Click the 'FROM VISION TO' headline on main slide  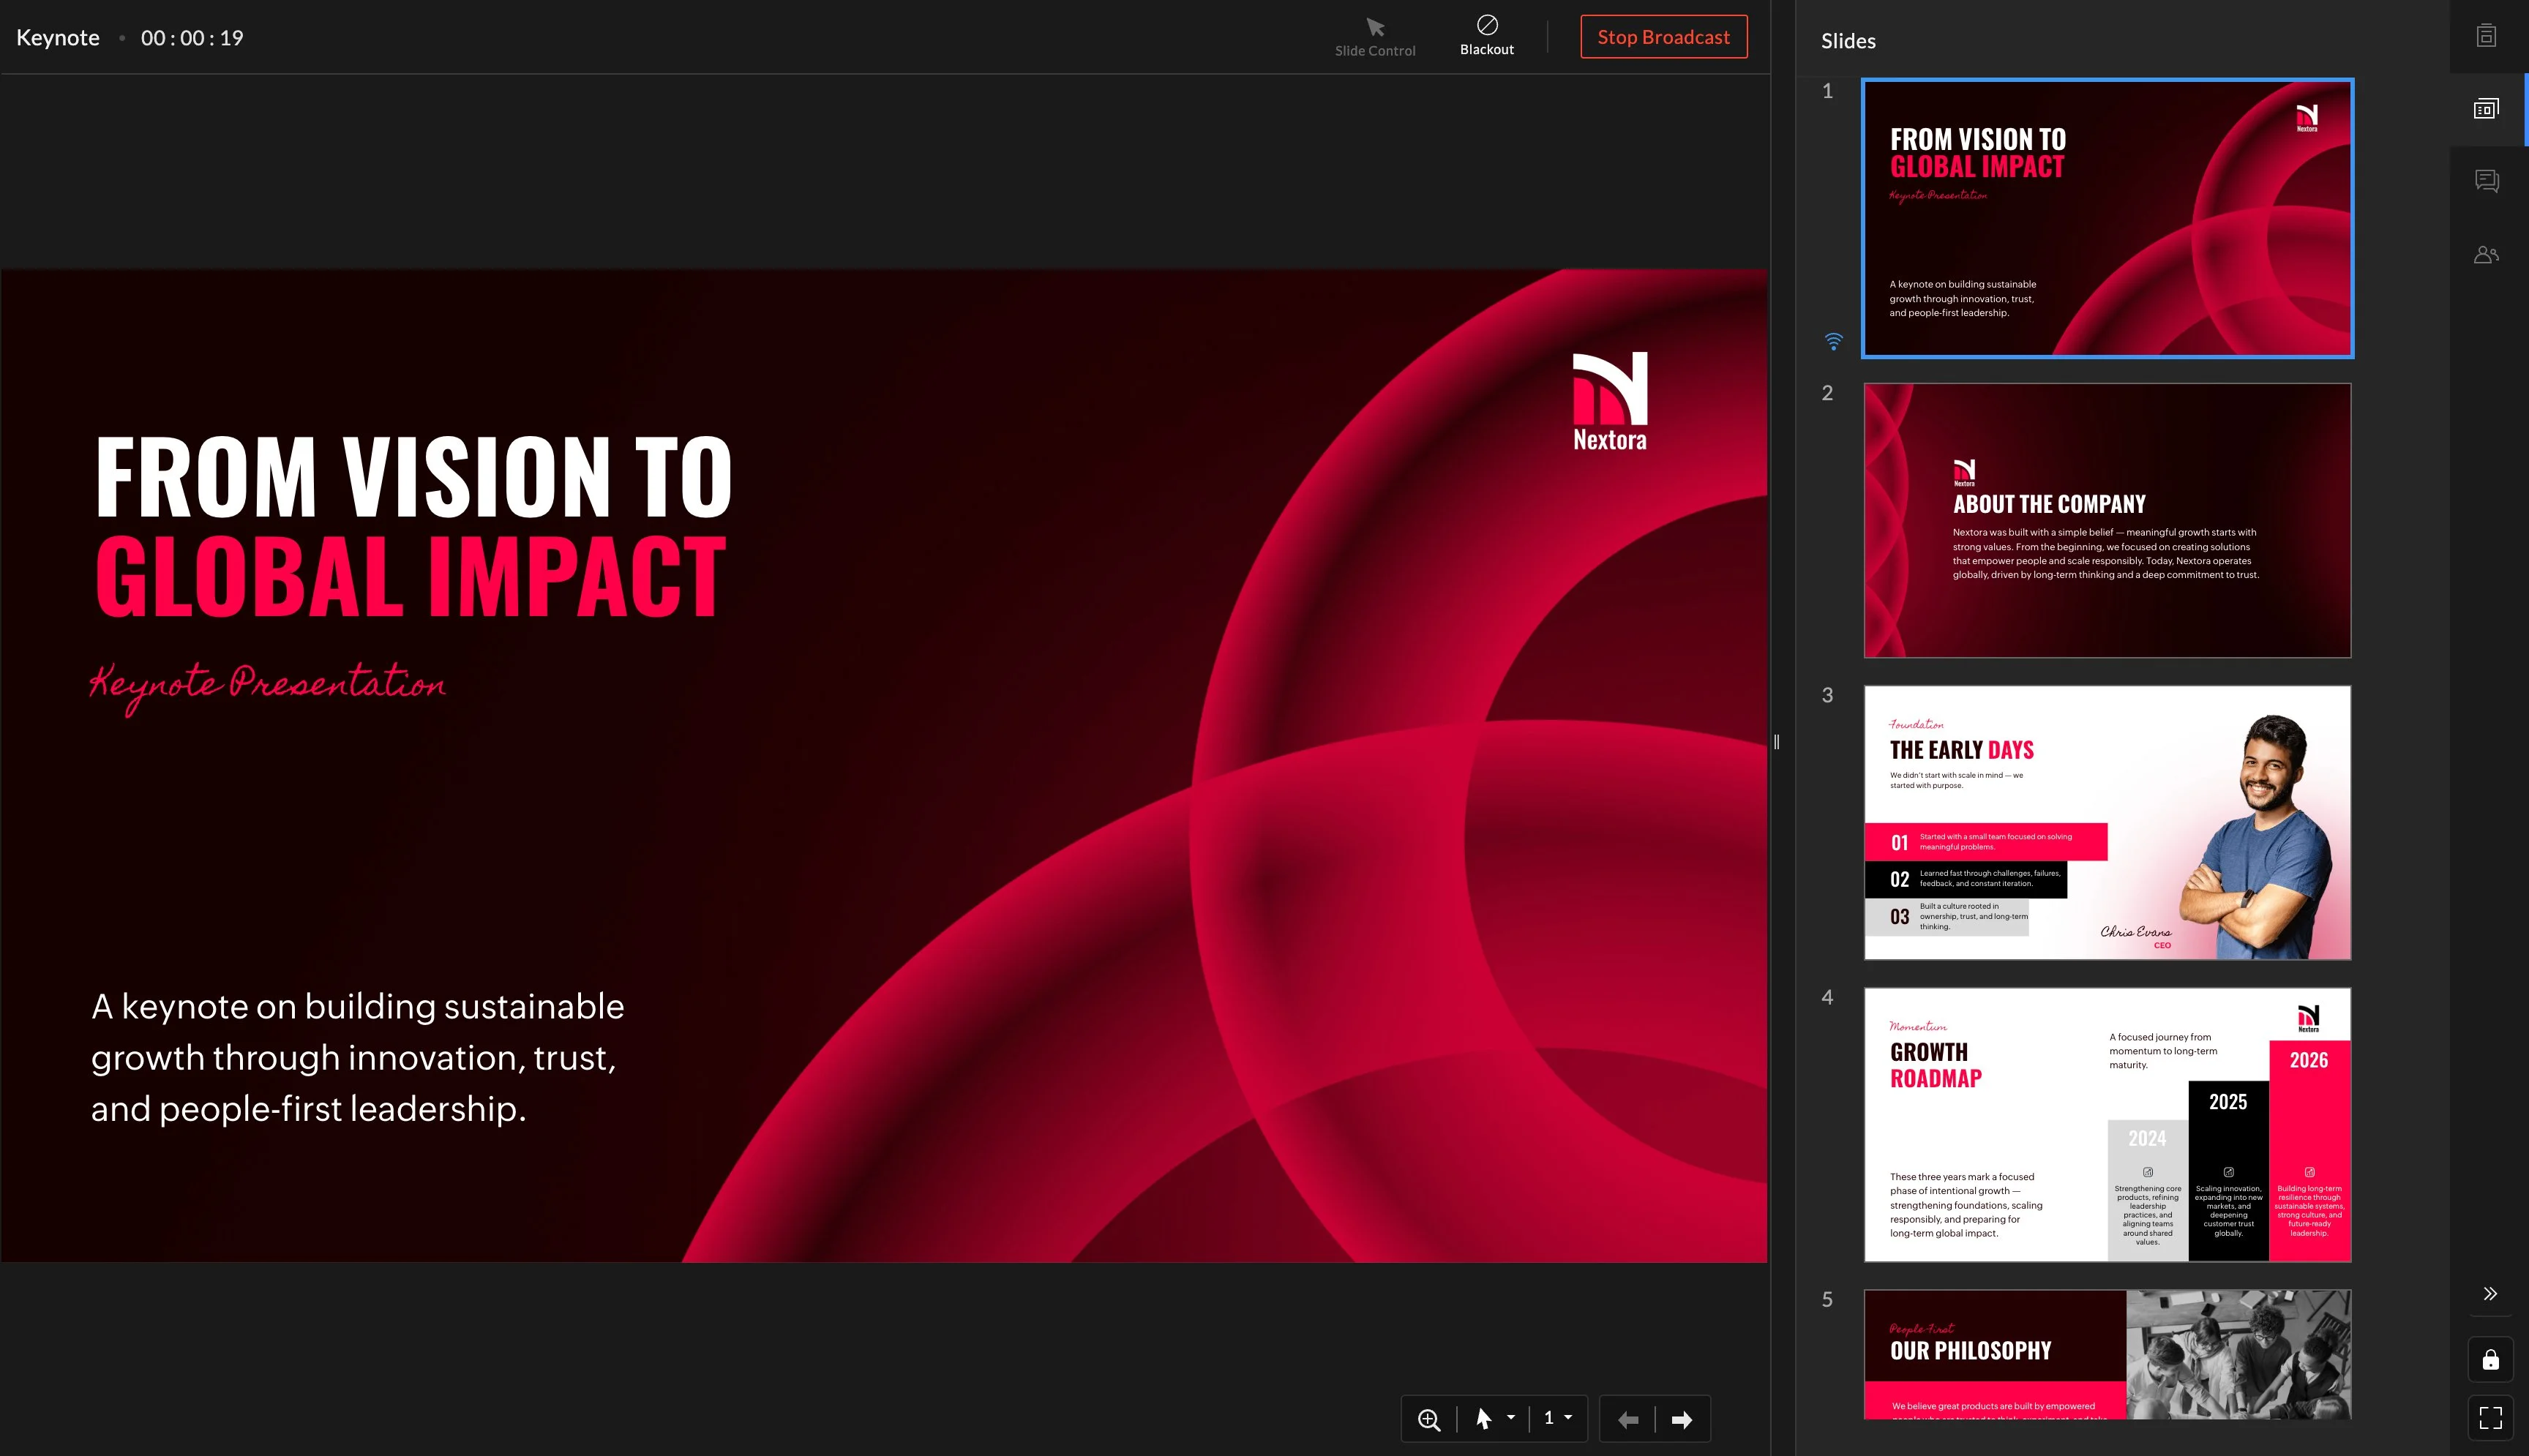click(414, 477)
